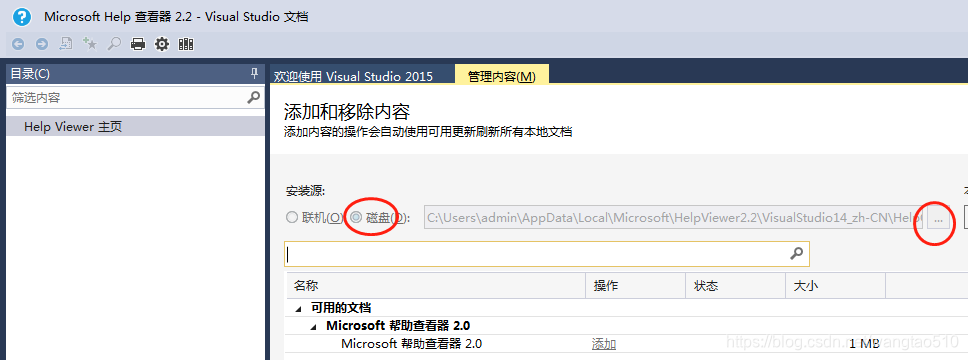The width and height of the screenshot is (968, 360).
Task: Click the magnifier find-in-topic toolbar icon
Action: pos(114,44)
